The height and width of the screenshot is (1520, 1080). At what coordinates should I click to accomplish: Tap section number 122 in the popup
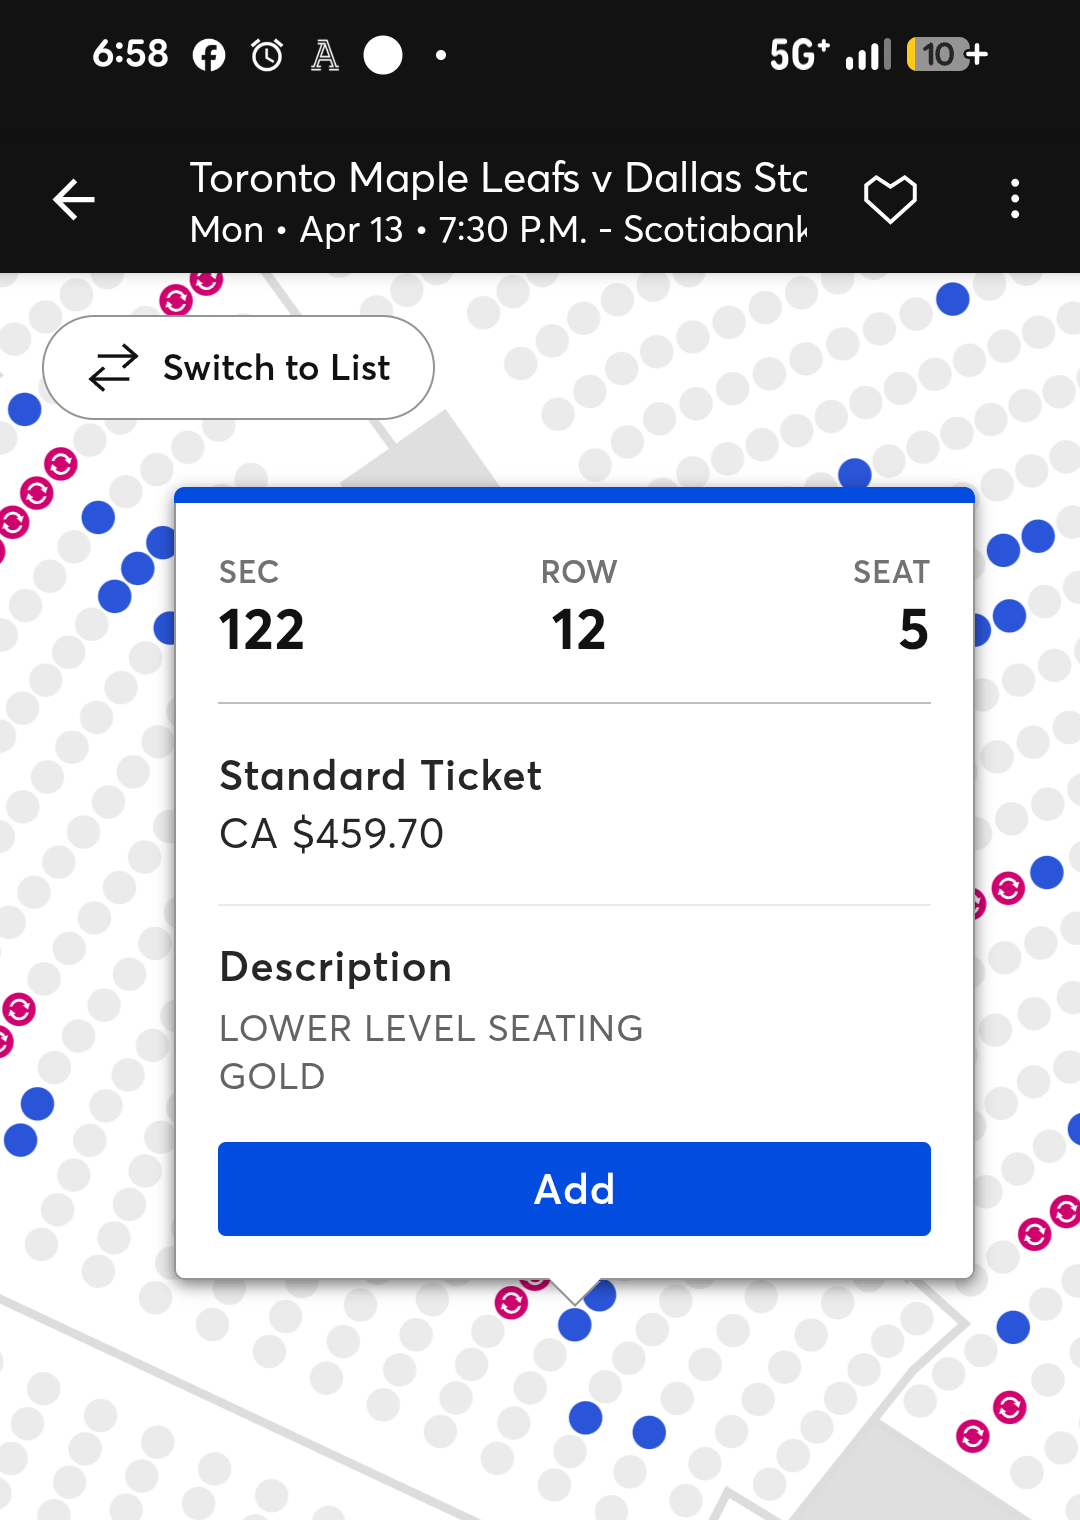(x=262, y=630)
